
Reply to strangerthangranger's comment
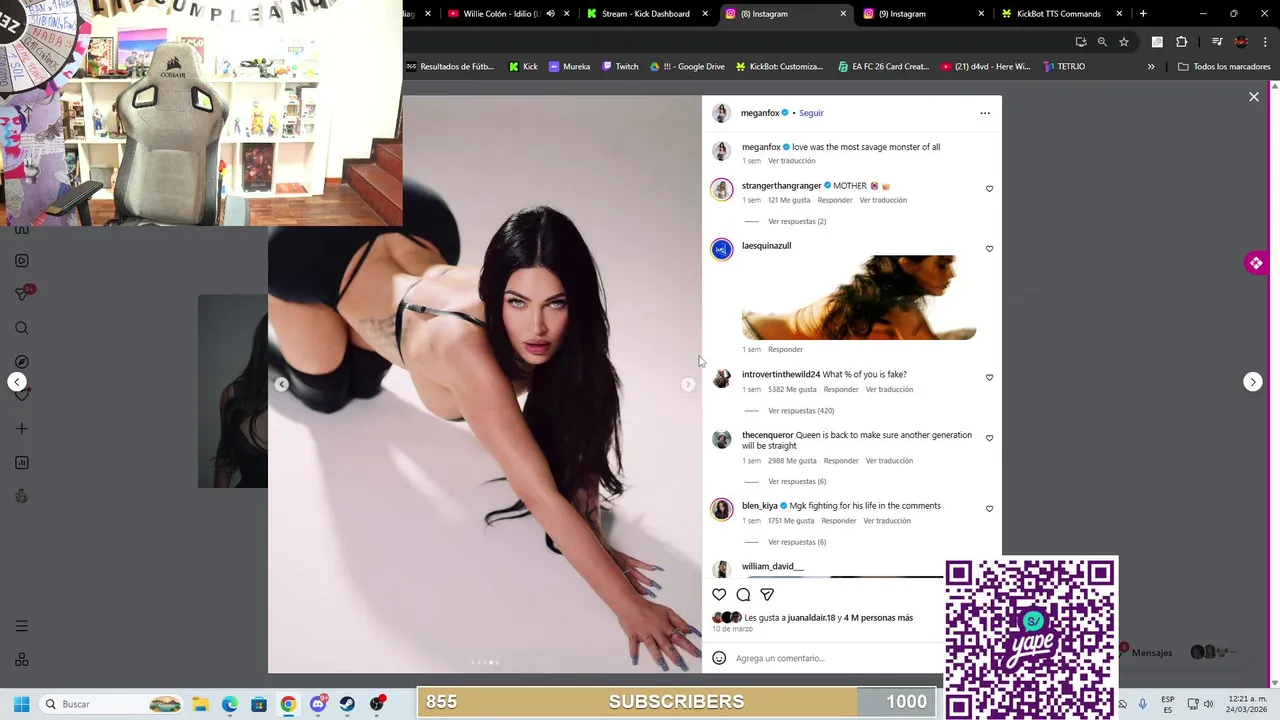[835, 200]
